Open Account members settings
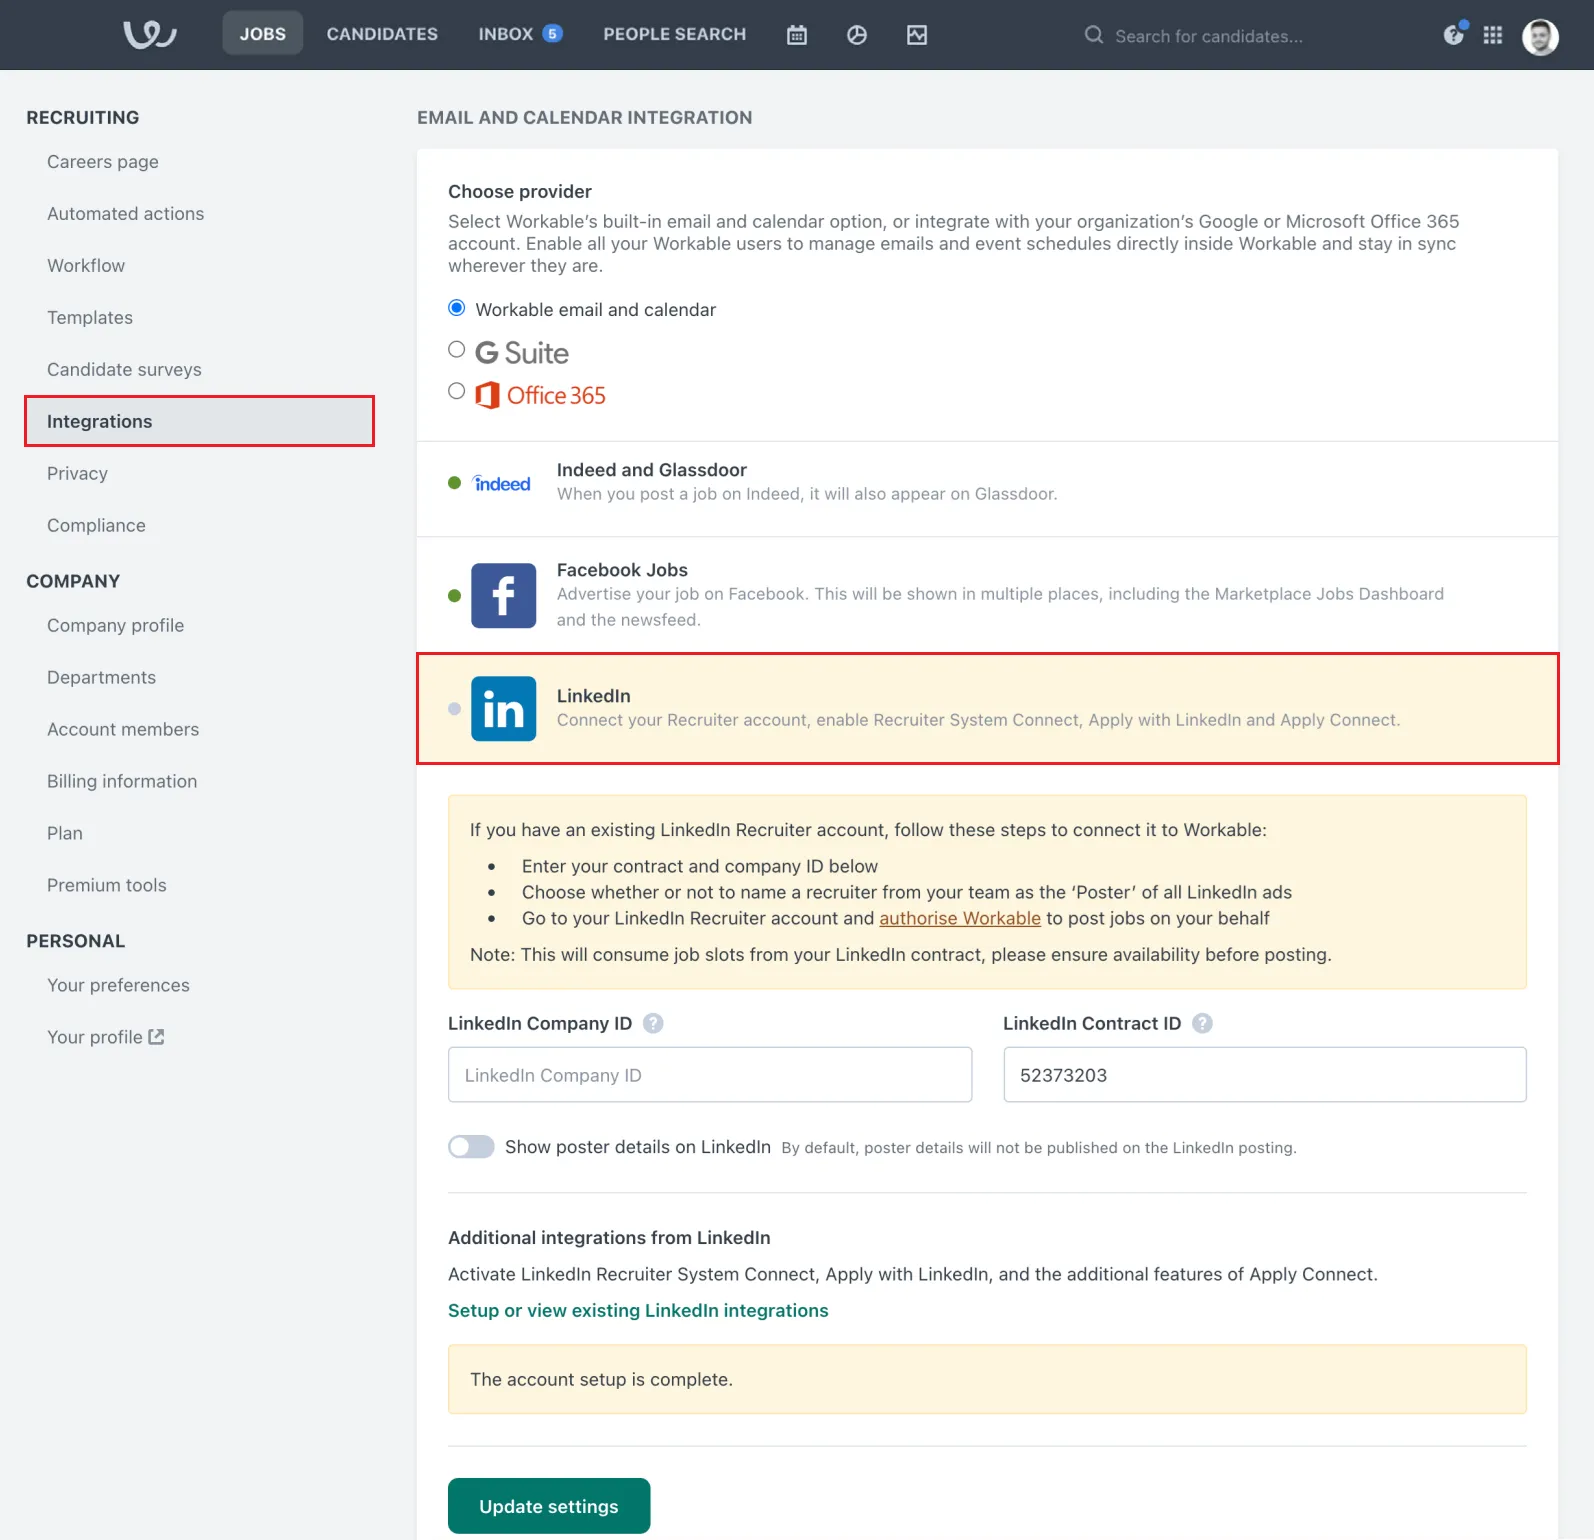This screenshot has height=1540, width=1594. 123,730
